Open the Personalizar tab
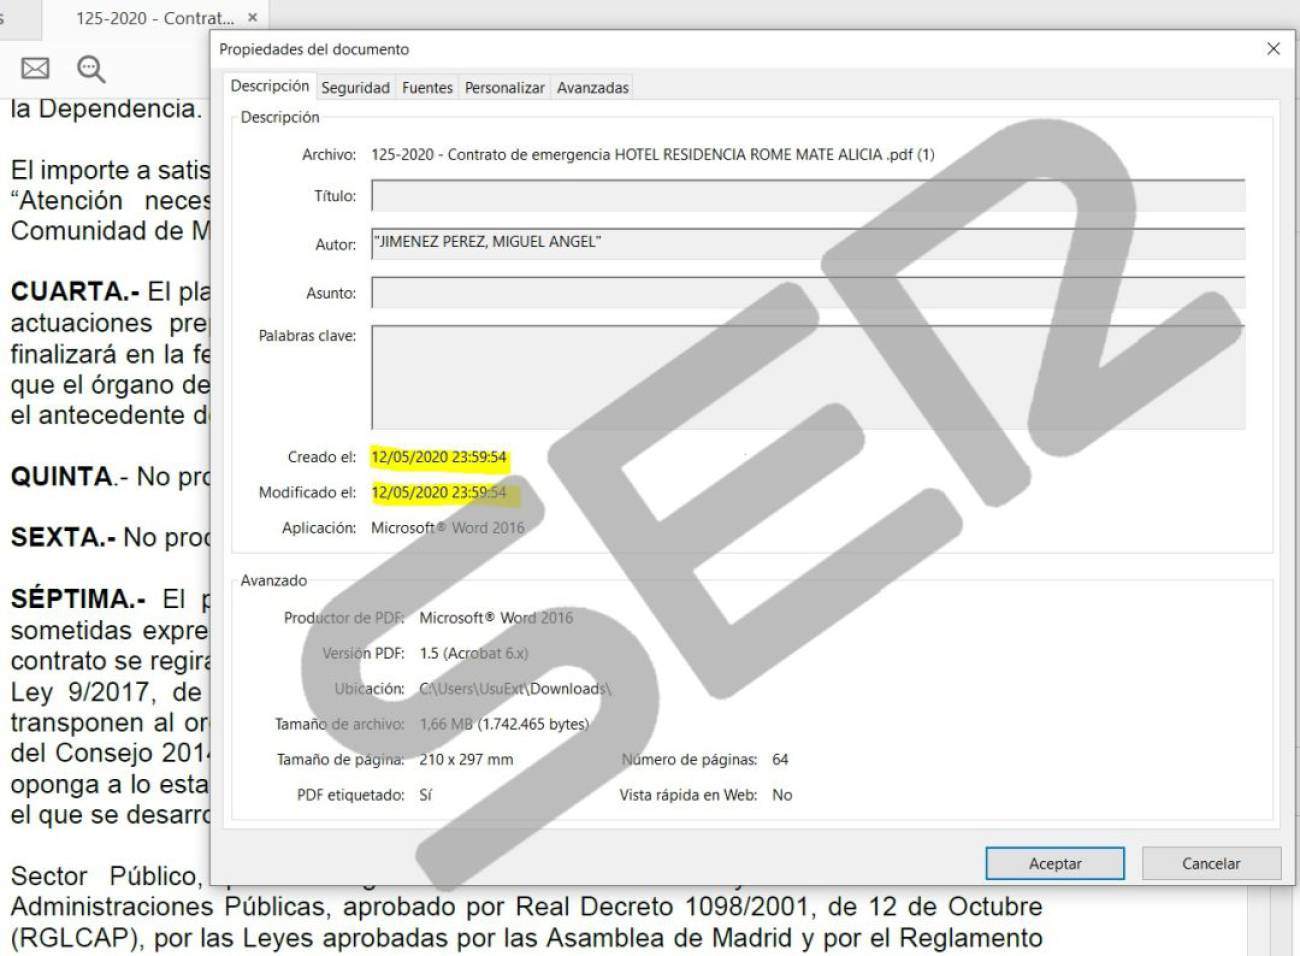This screenshot has width=1300, height=956. (x=504, y=88)
